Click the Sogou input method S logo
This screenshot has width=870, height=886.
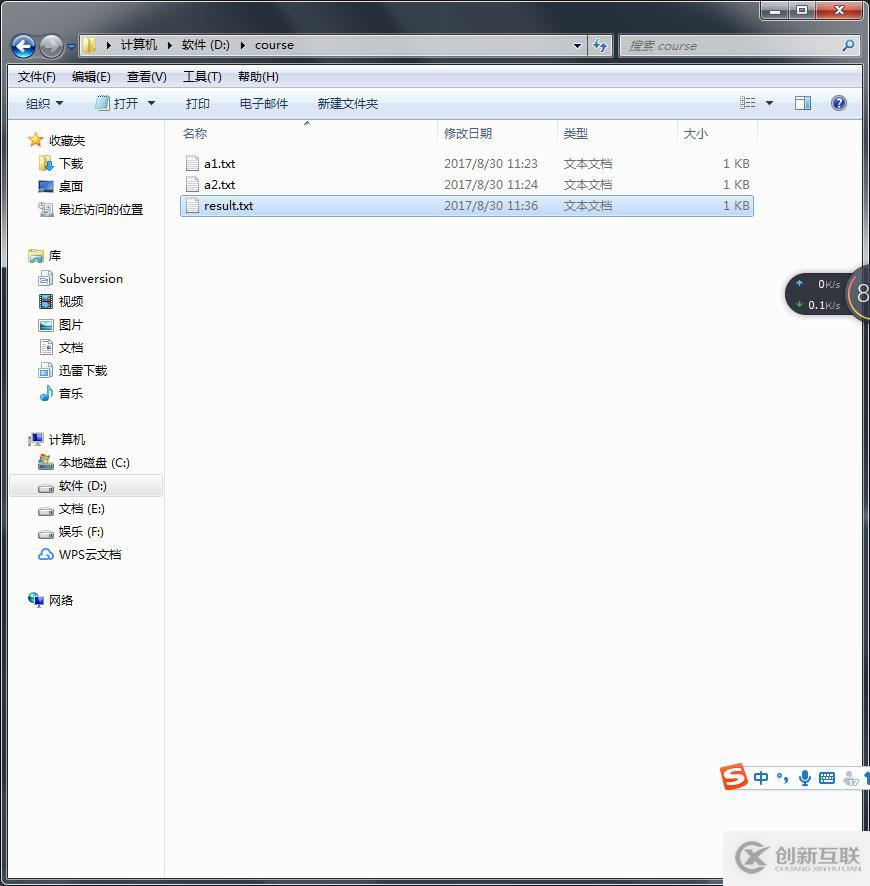click(734, 776)
